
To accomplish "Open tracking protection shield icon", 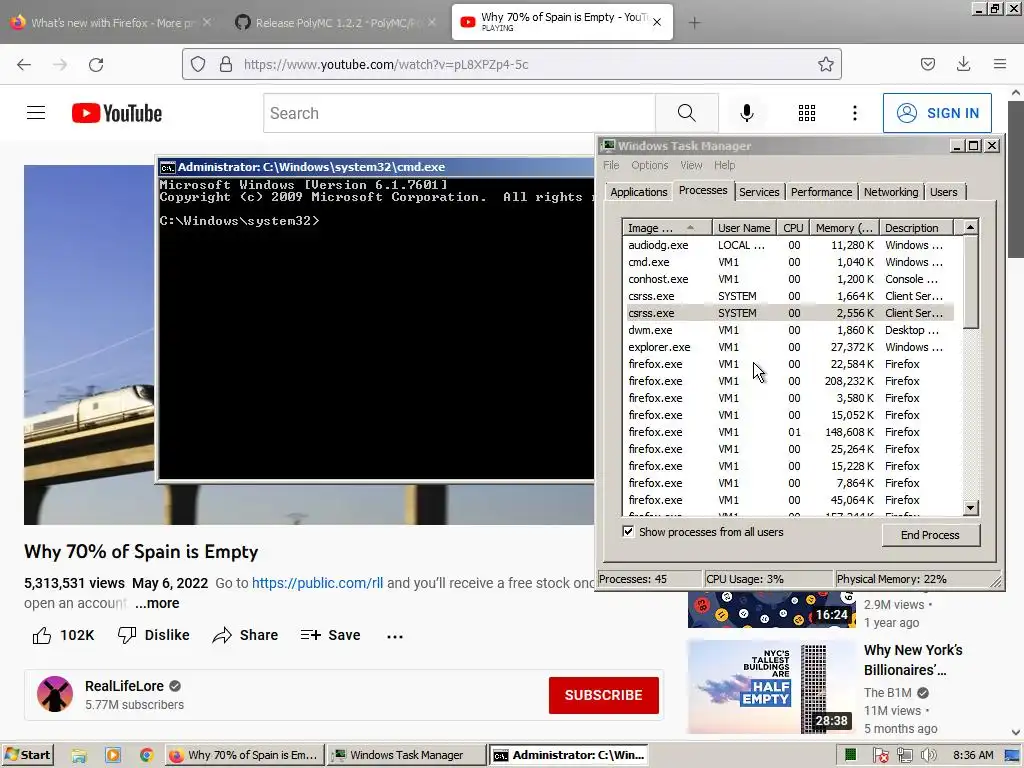I will [x=198, y=64].
